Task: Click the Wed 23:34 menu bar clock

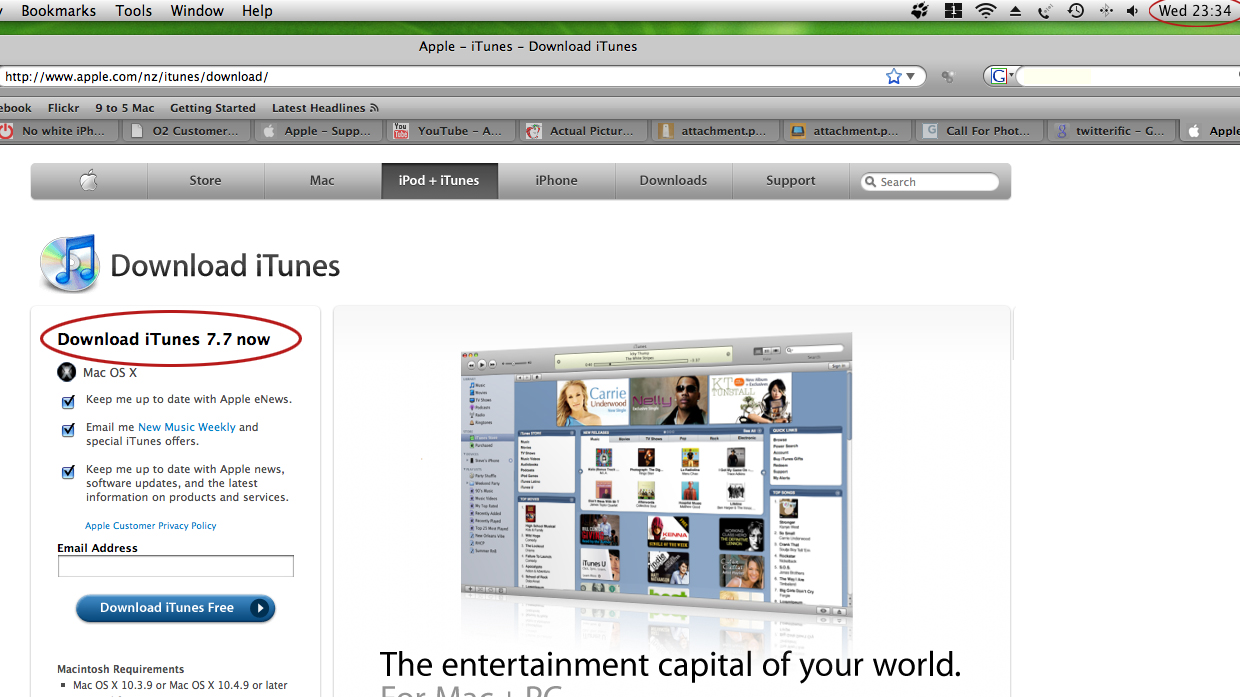Action: [1195, 11]
